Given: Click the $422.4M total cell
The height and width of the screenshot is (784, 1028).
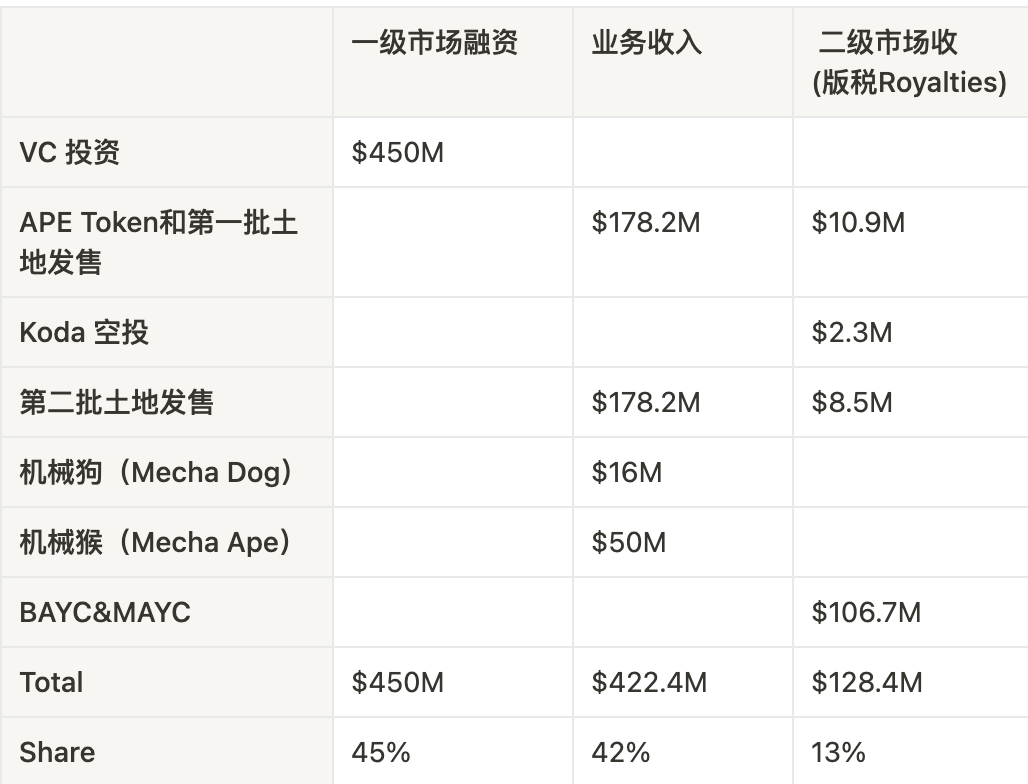Looking at the screenshot, I should click(x=648, y=682).
